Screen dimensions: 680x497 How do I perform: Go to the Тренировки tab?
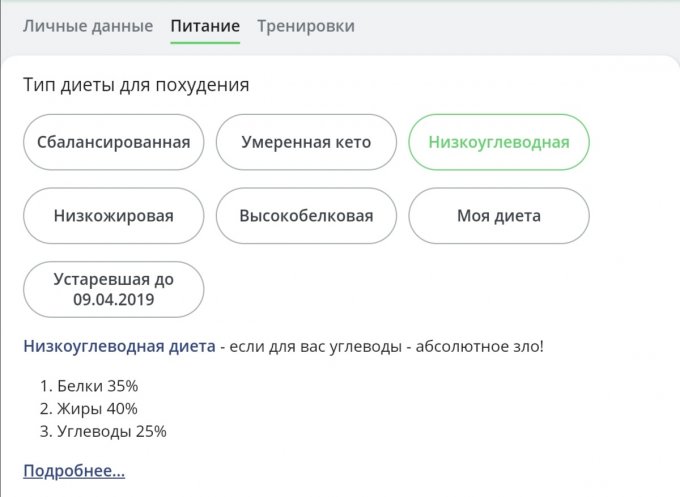[x=305, y=26]
